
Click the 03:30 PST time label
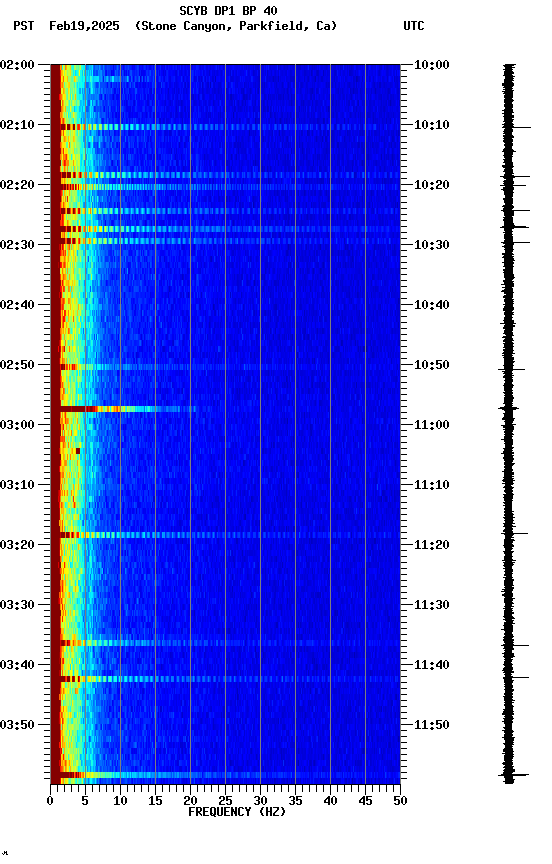17,605
